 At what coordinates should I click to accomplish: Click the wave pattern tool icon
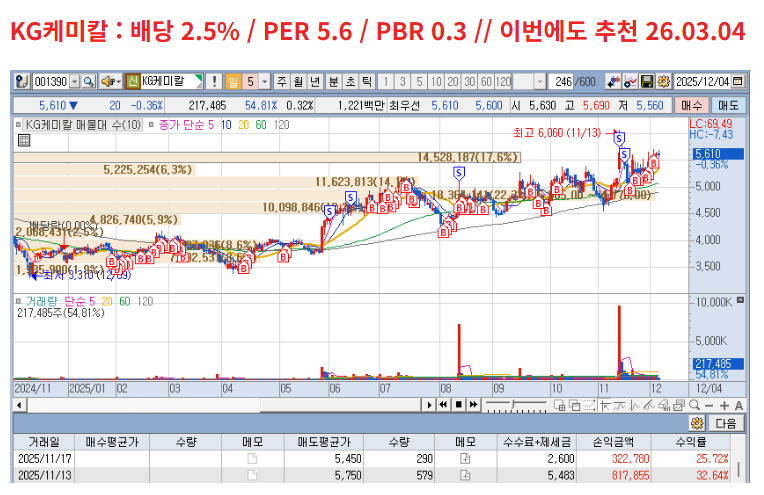634,405
